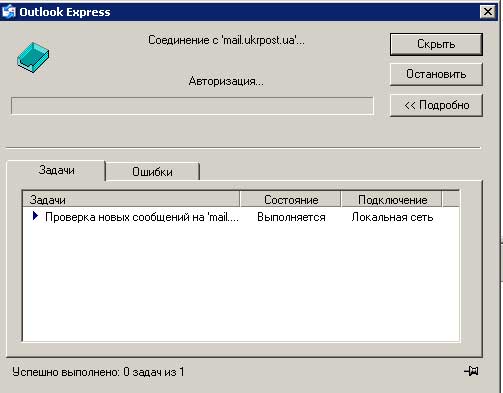Click the Авторизация status text
Image resolution: width=503 pixels, height=393 pixels.
pos(226,81)
